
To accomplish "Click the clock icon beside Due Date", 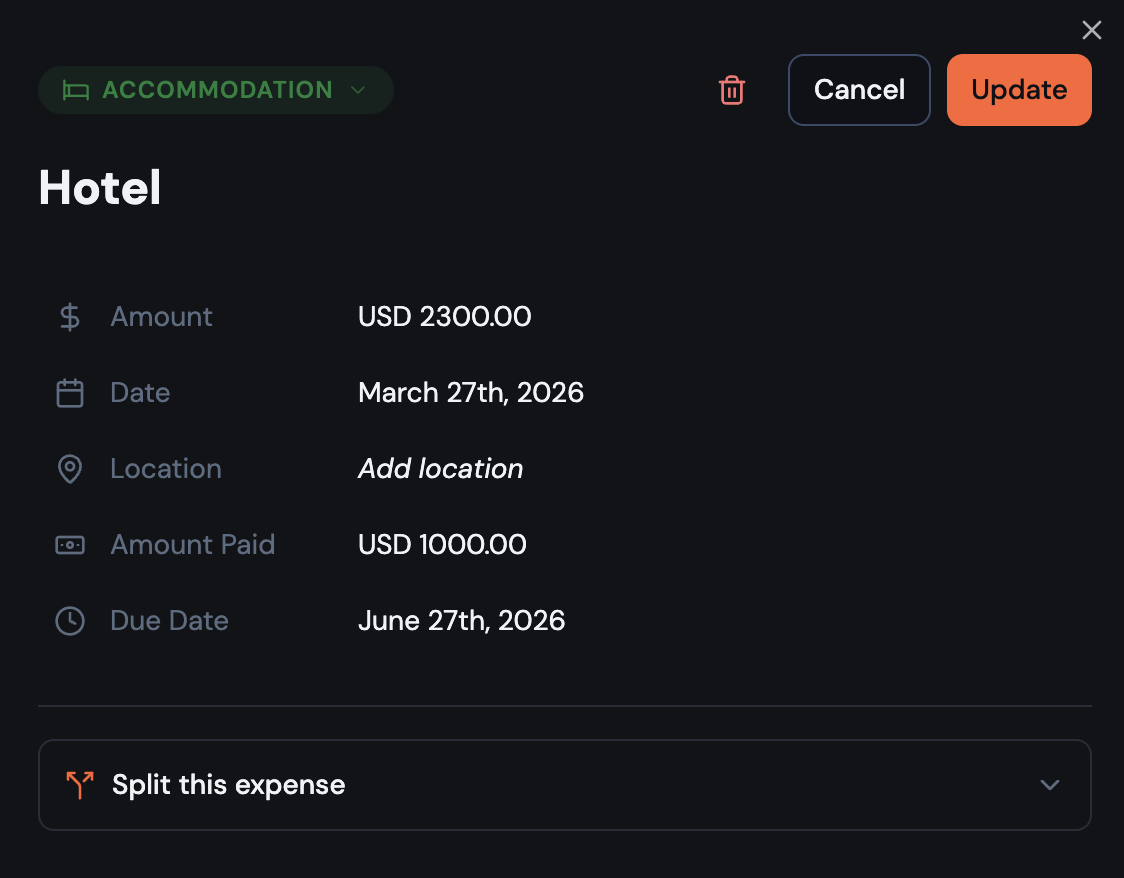I will coord(69,620).
